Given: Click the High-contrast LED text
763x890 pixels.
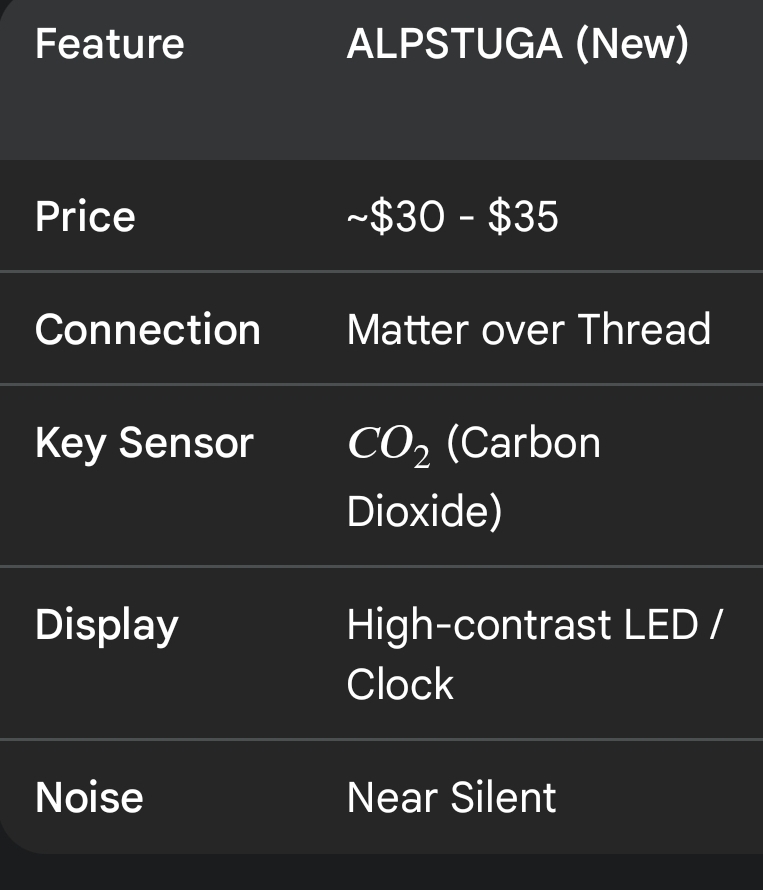Looking at the screenshot, I should click(522, 625).
